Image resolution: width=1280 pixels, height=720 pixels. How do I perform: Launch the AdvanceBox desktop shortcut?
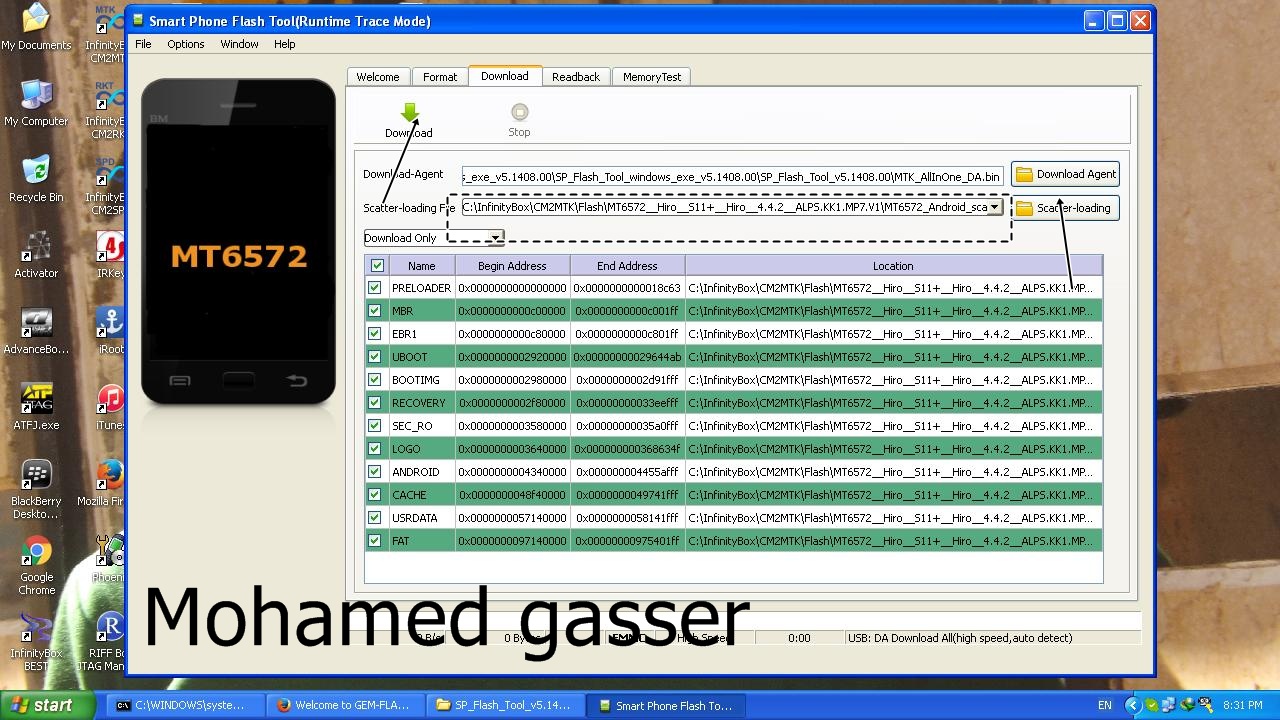coord(36,331)
